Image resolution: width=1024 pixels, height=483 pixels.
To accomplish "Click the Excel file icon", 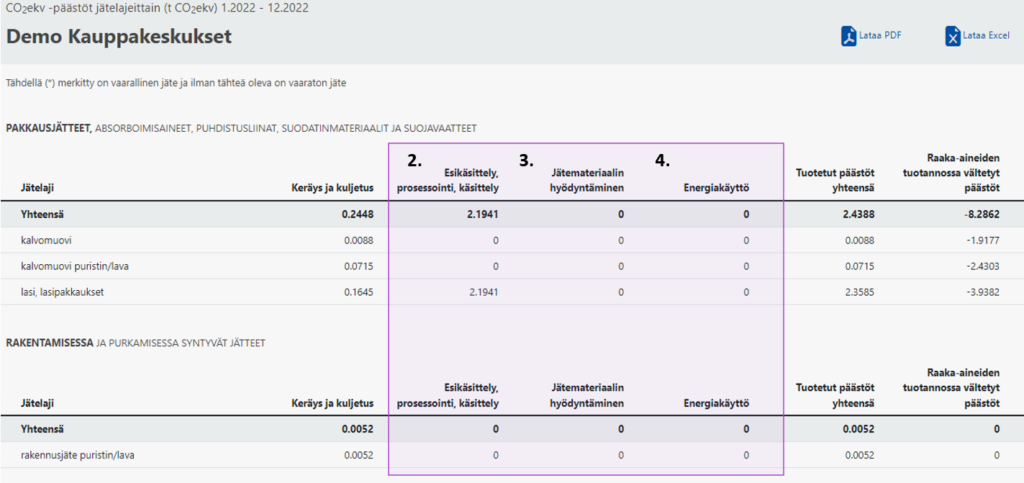I will pyautogui.click(x=953, y=36).
